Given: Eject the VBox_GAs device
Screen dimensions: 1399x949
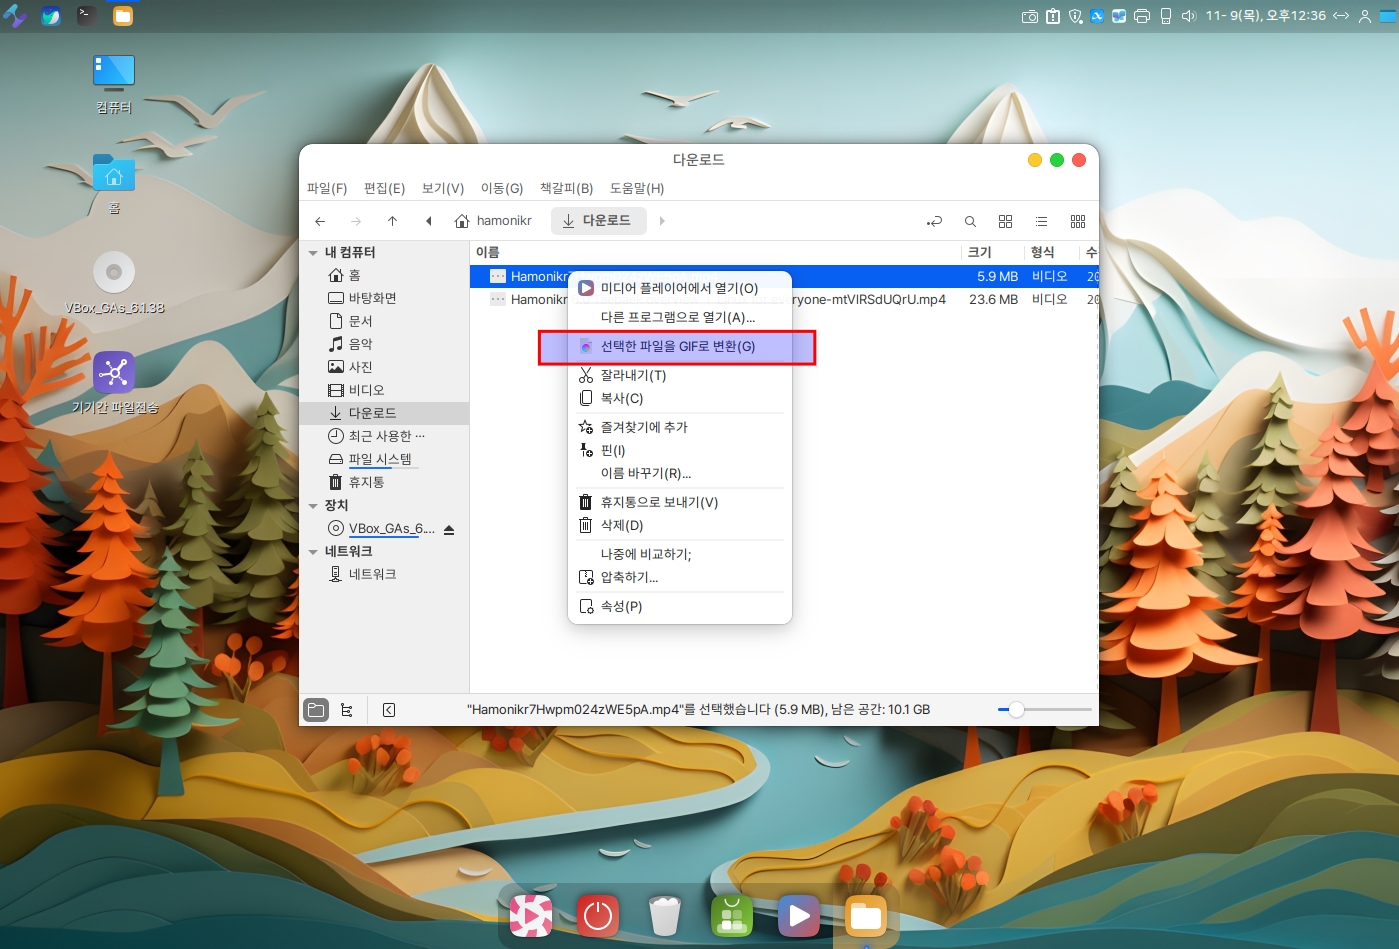Looking at the screenshot, I should click(x=449, y=529).
